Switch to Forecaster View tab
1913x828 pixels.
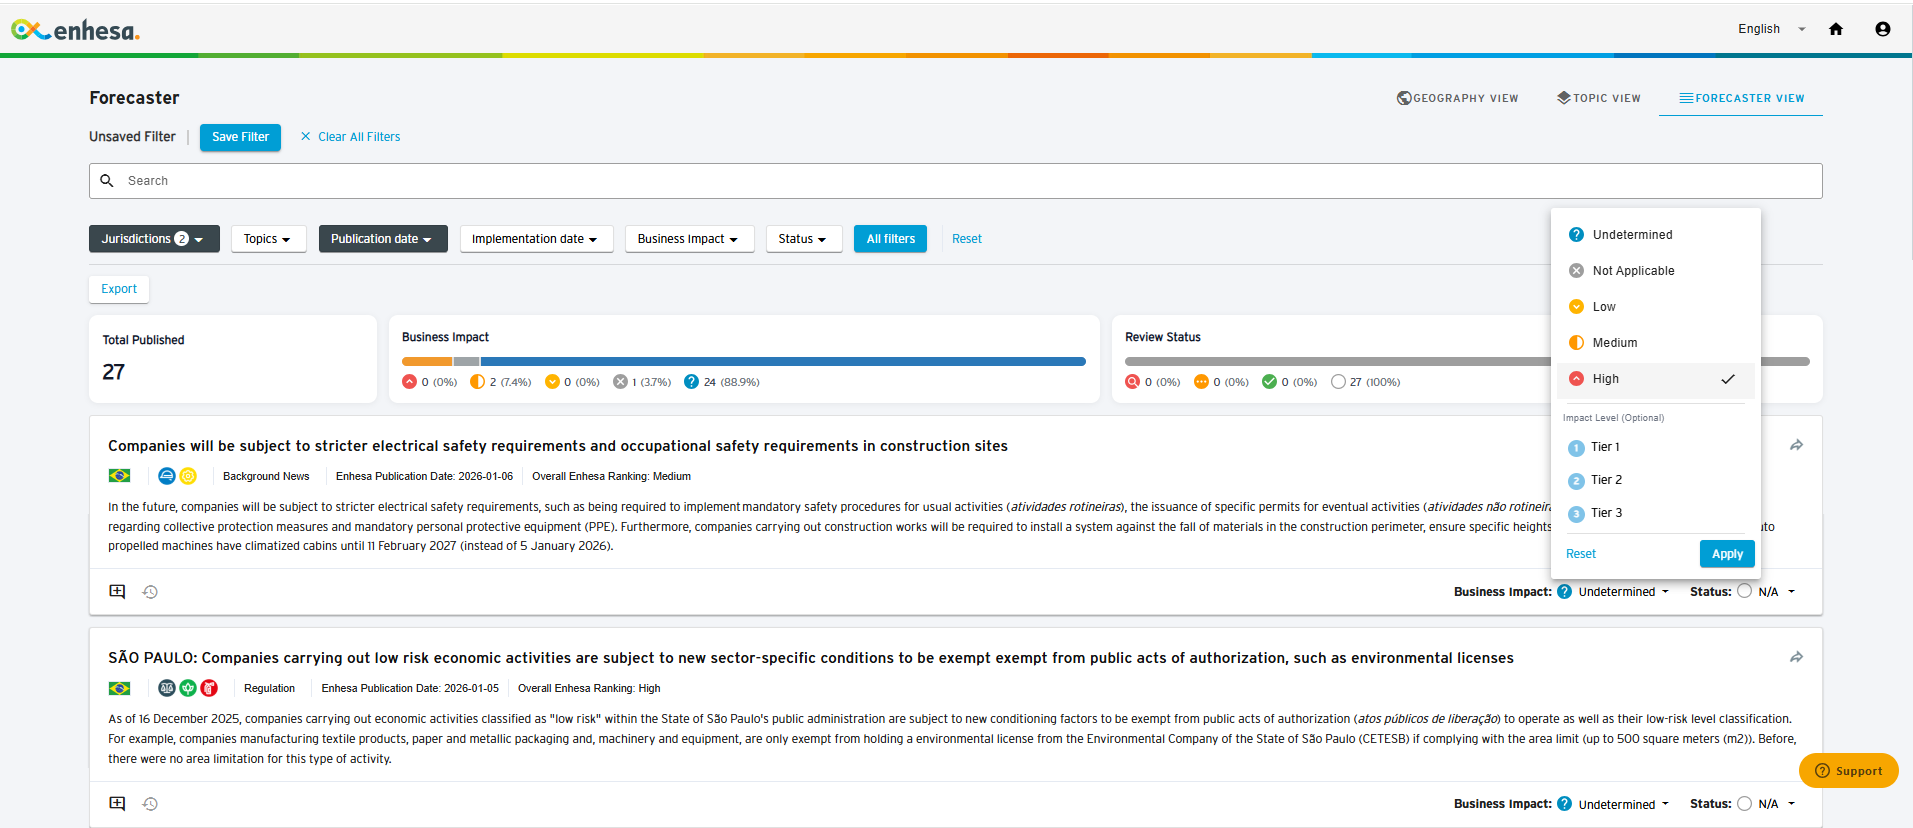(x=1741, y=98)
